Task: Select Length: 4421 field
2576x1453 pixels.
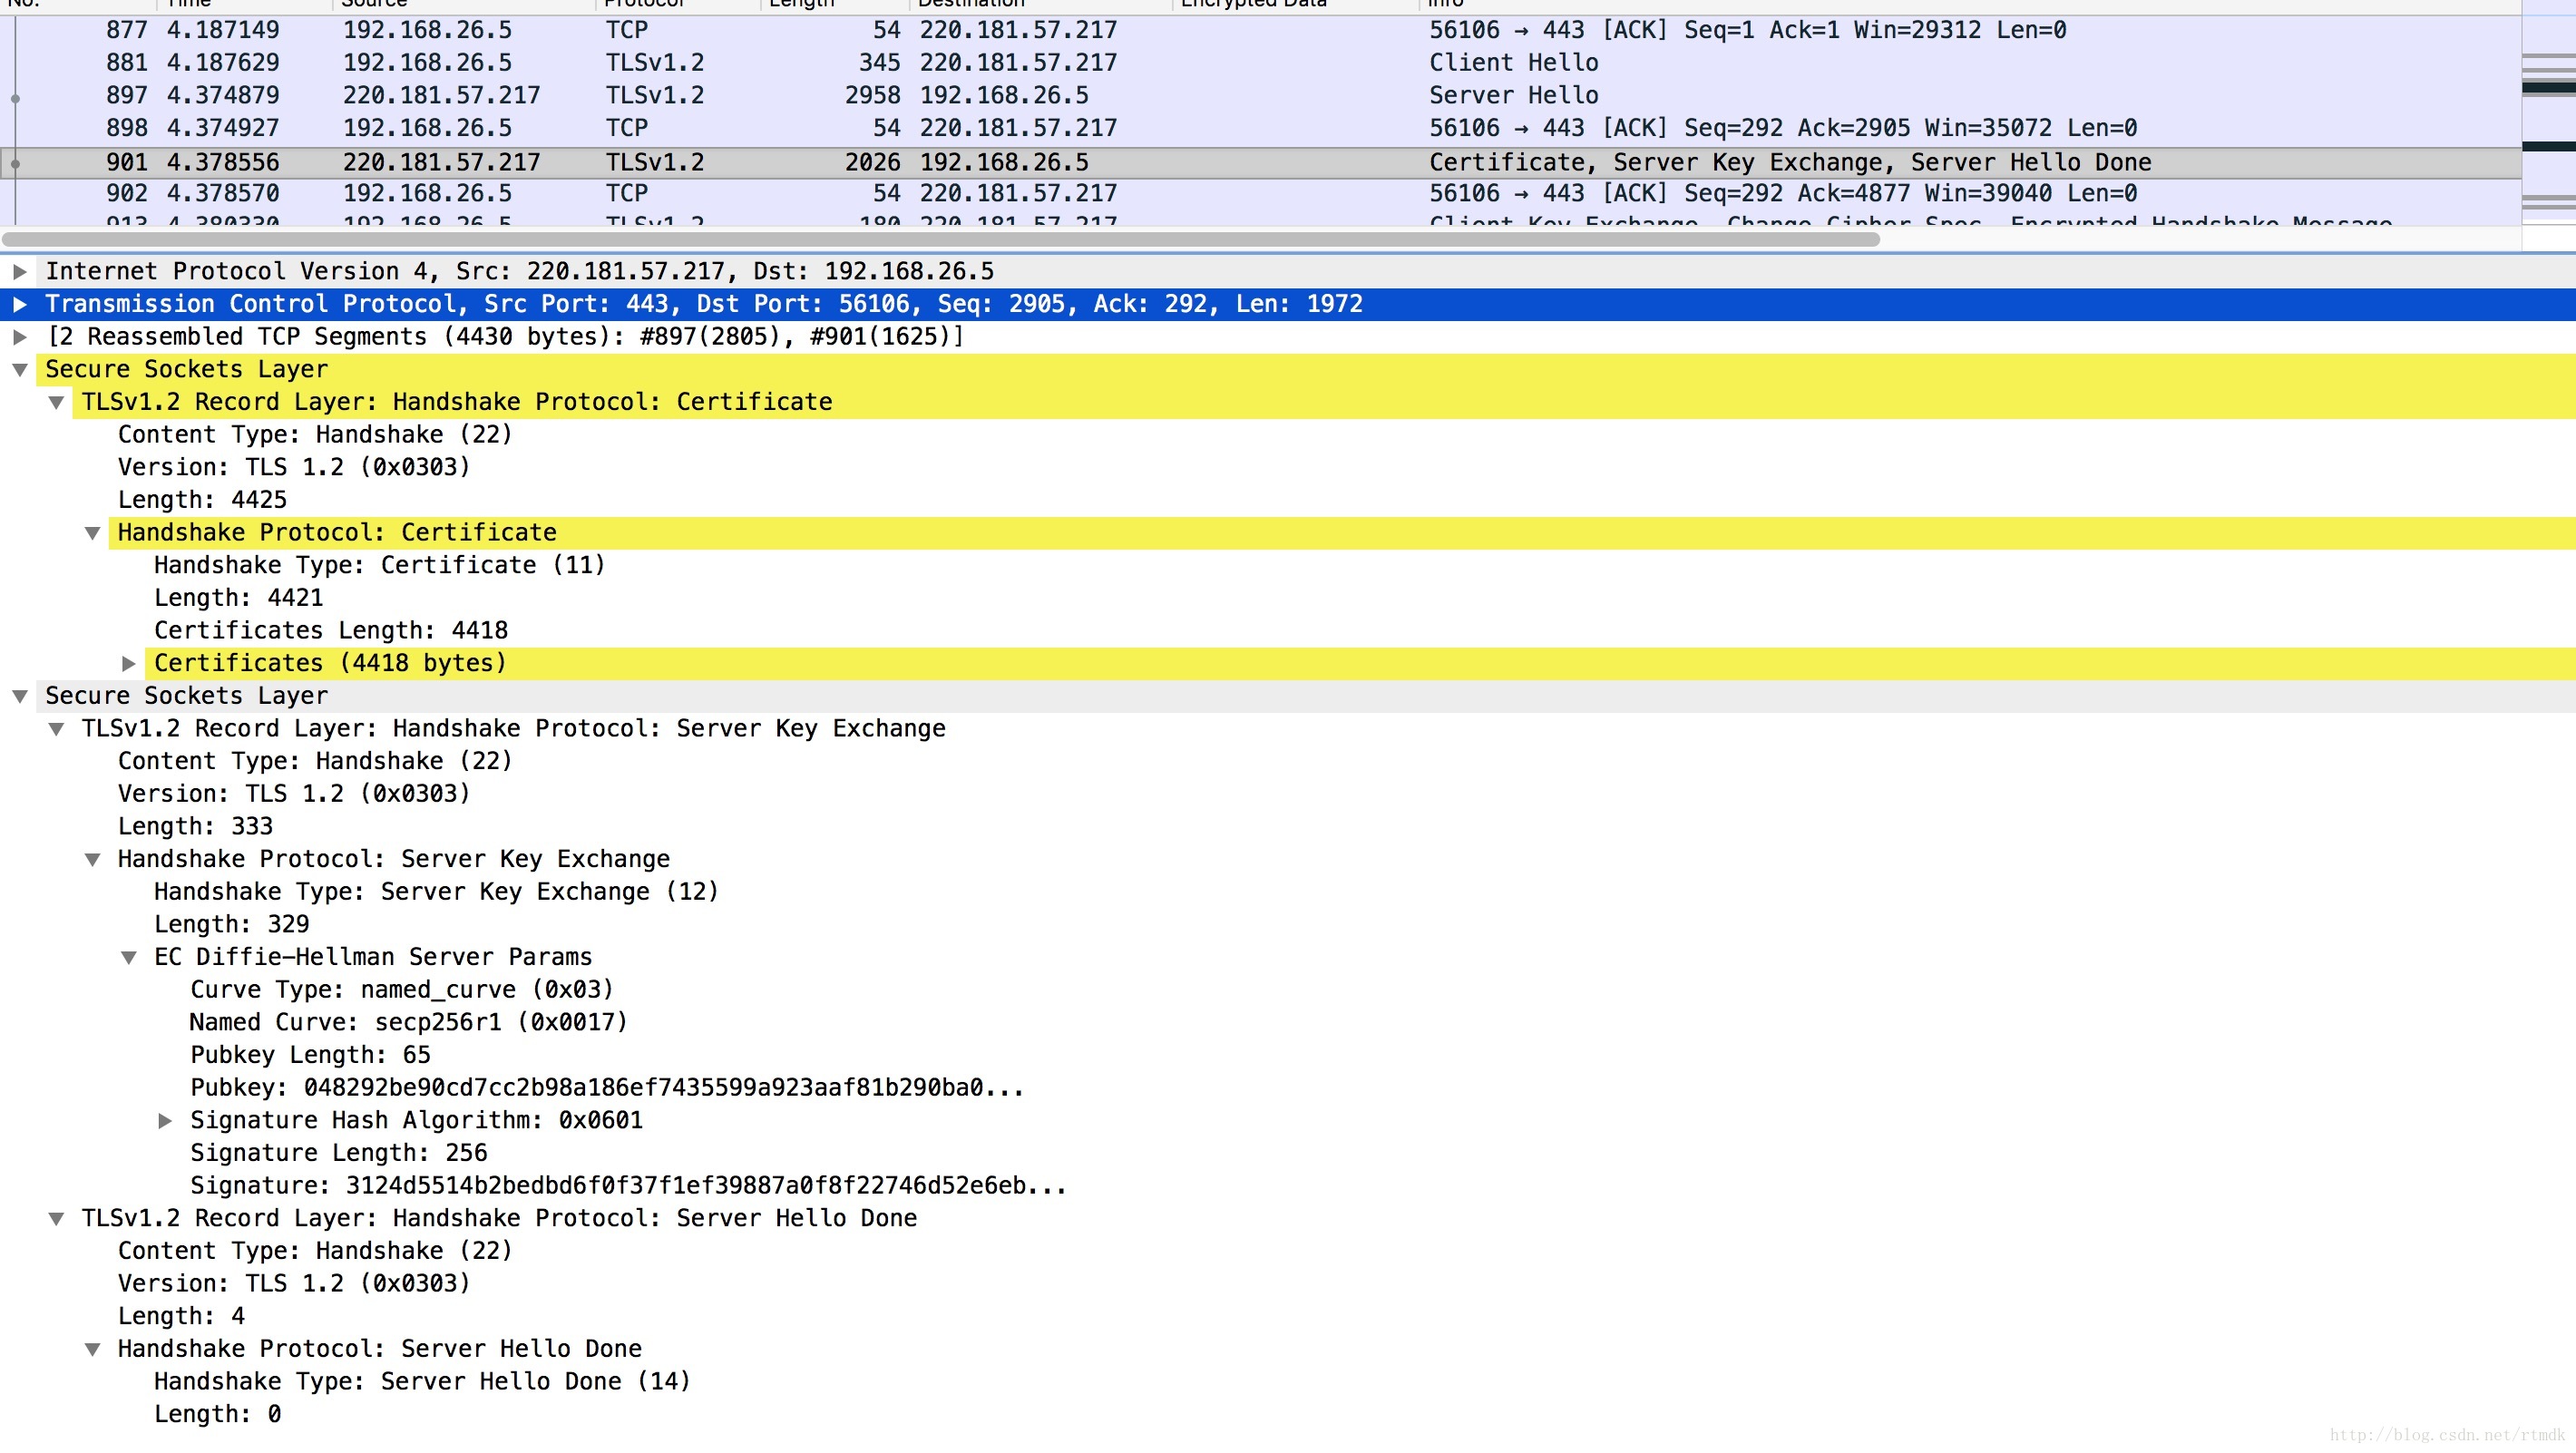Action: [x=238, y=598]
